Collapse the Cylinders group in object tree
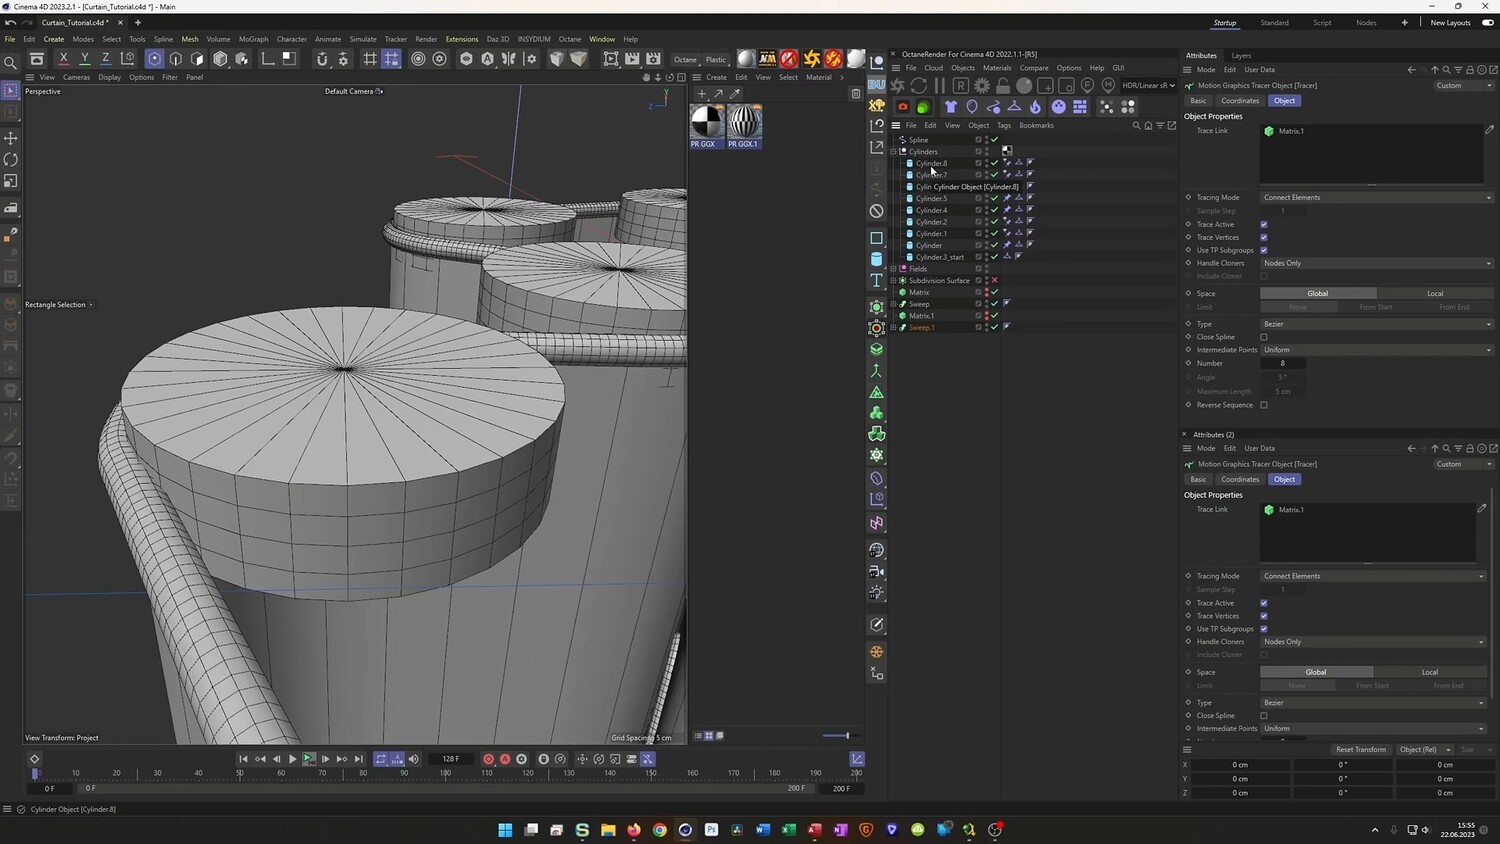The height and width of the screenshot is (844, 1500). (893, 152)
